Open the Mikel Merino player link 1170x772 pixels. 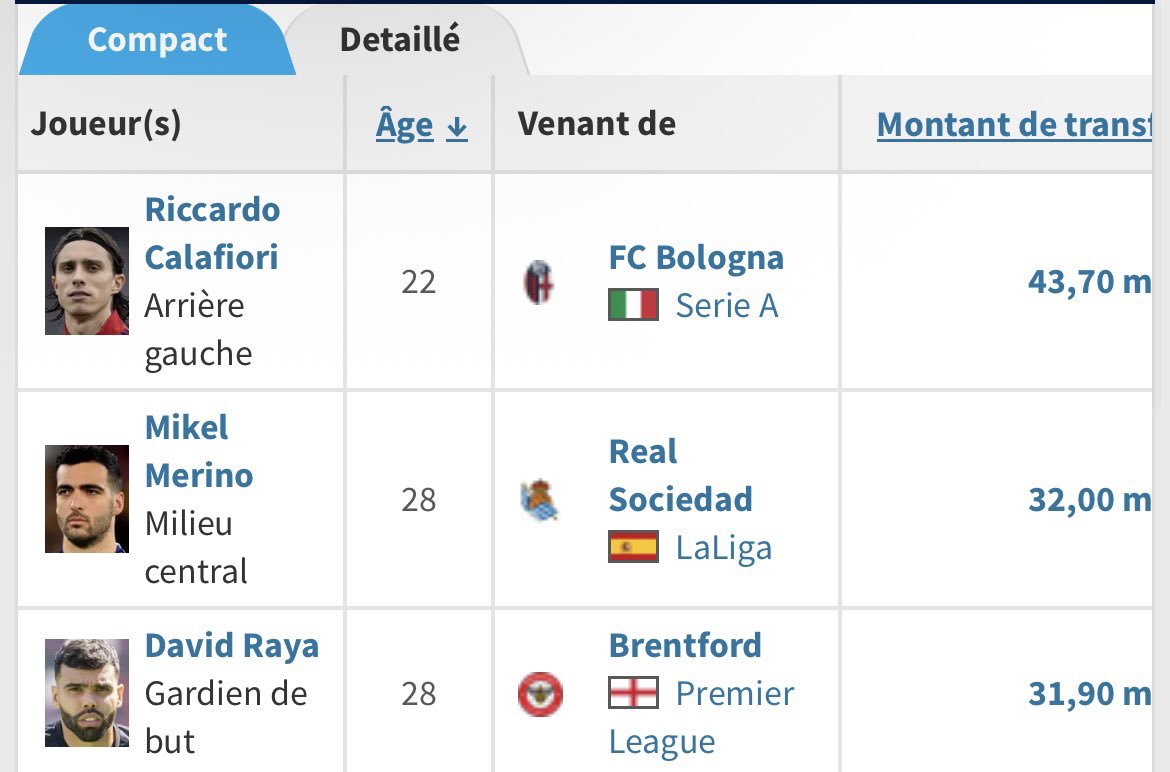[x=199, y=451]
